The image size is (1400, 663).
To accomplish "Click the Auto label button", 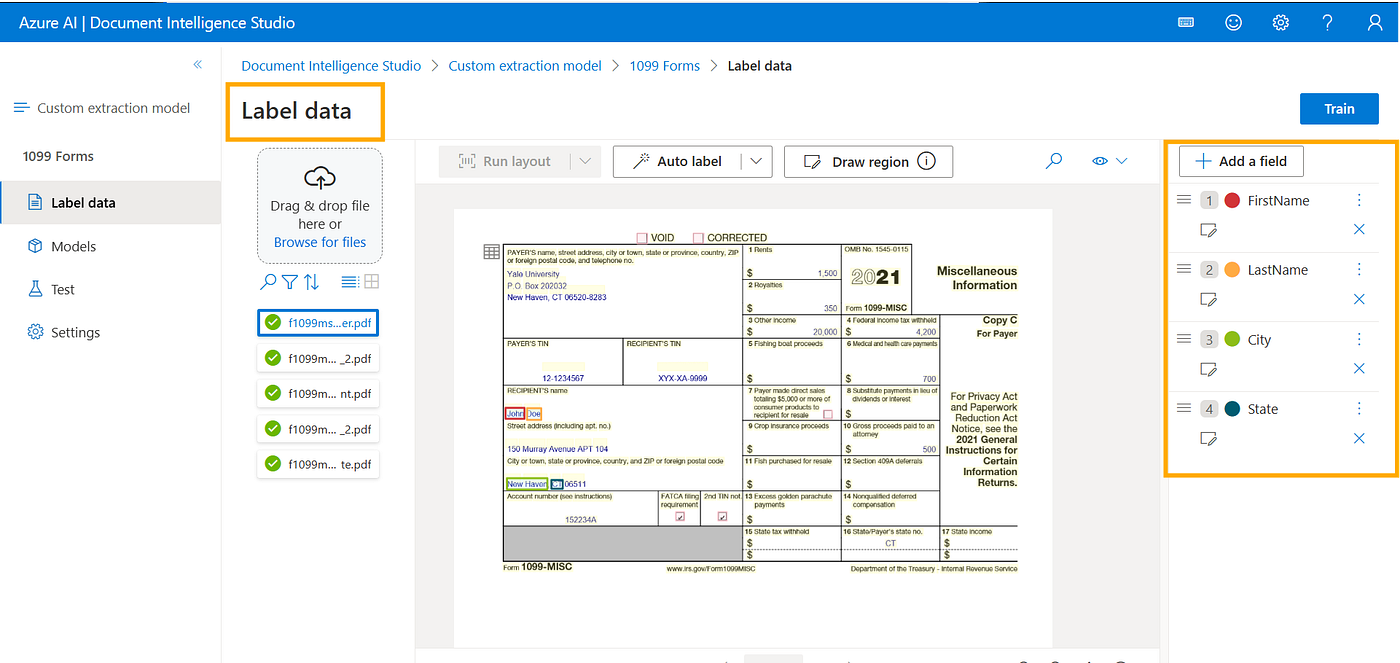I will coord(676,161).
